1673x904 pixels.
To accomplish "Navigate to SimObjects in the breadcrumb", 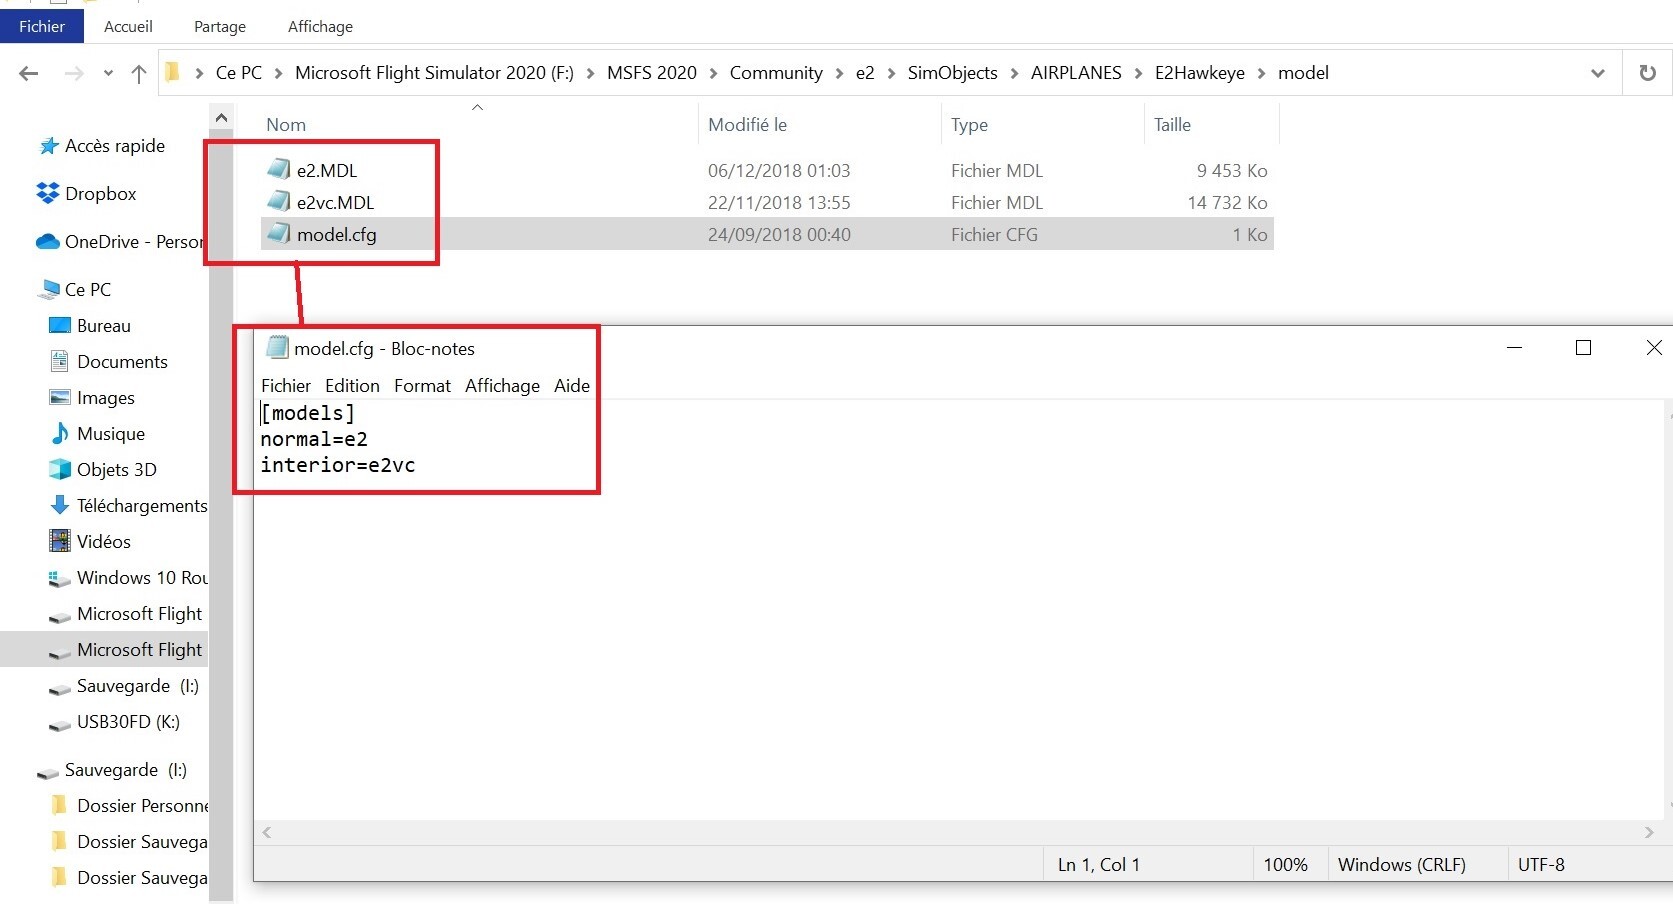I will (x=952, y=73).
